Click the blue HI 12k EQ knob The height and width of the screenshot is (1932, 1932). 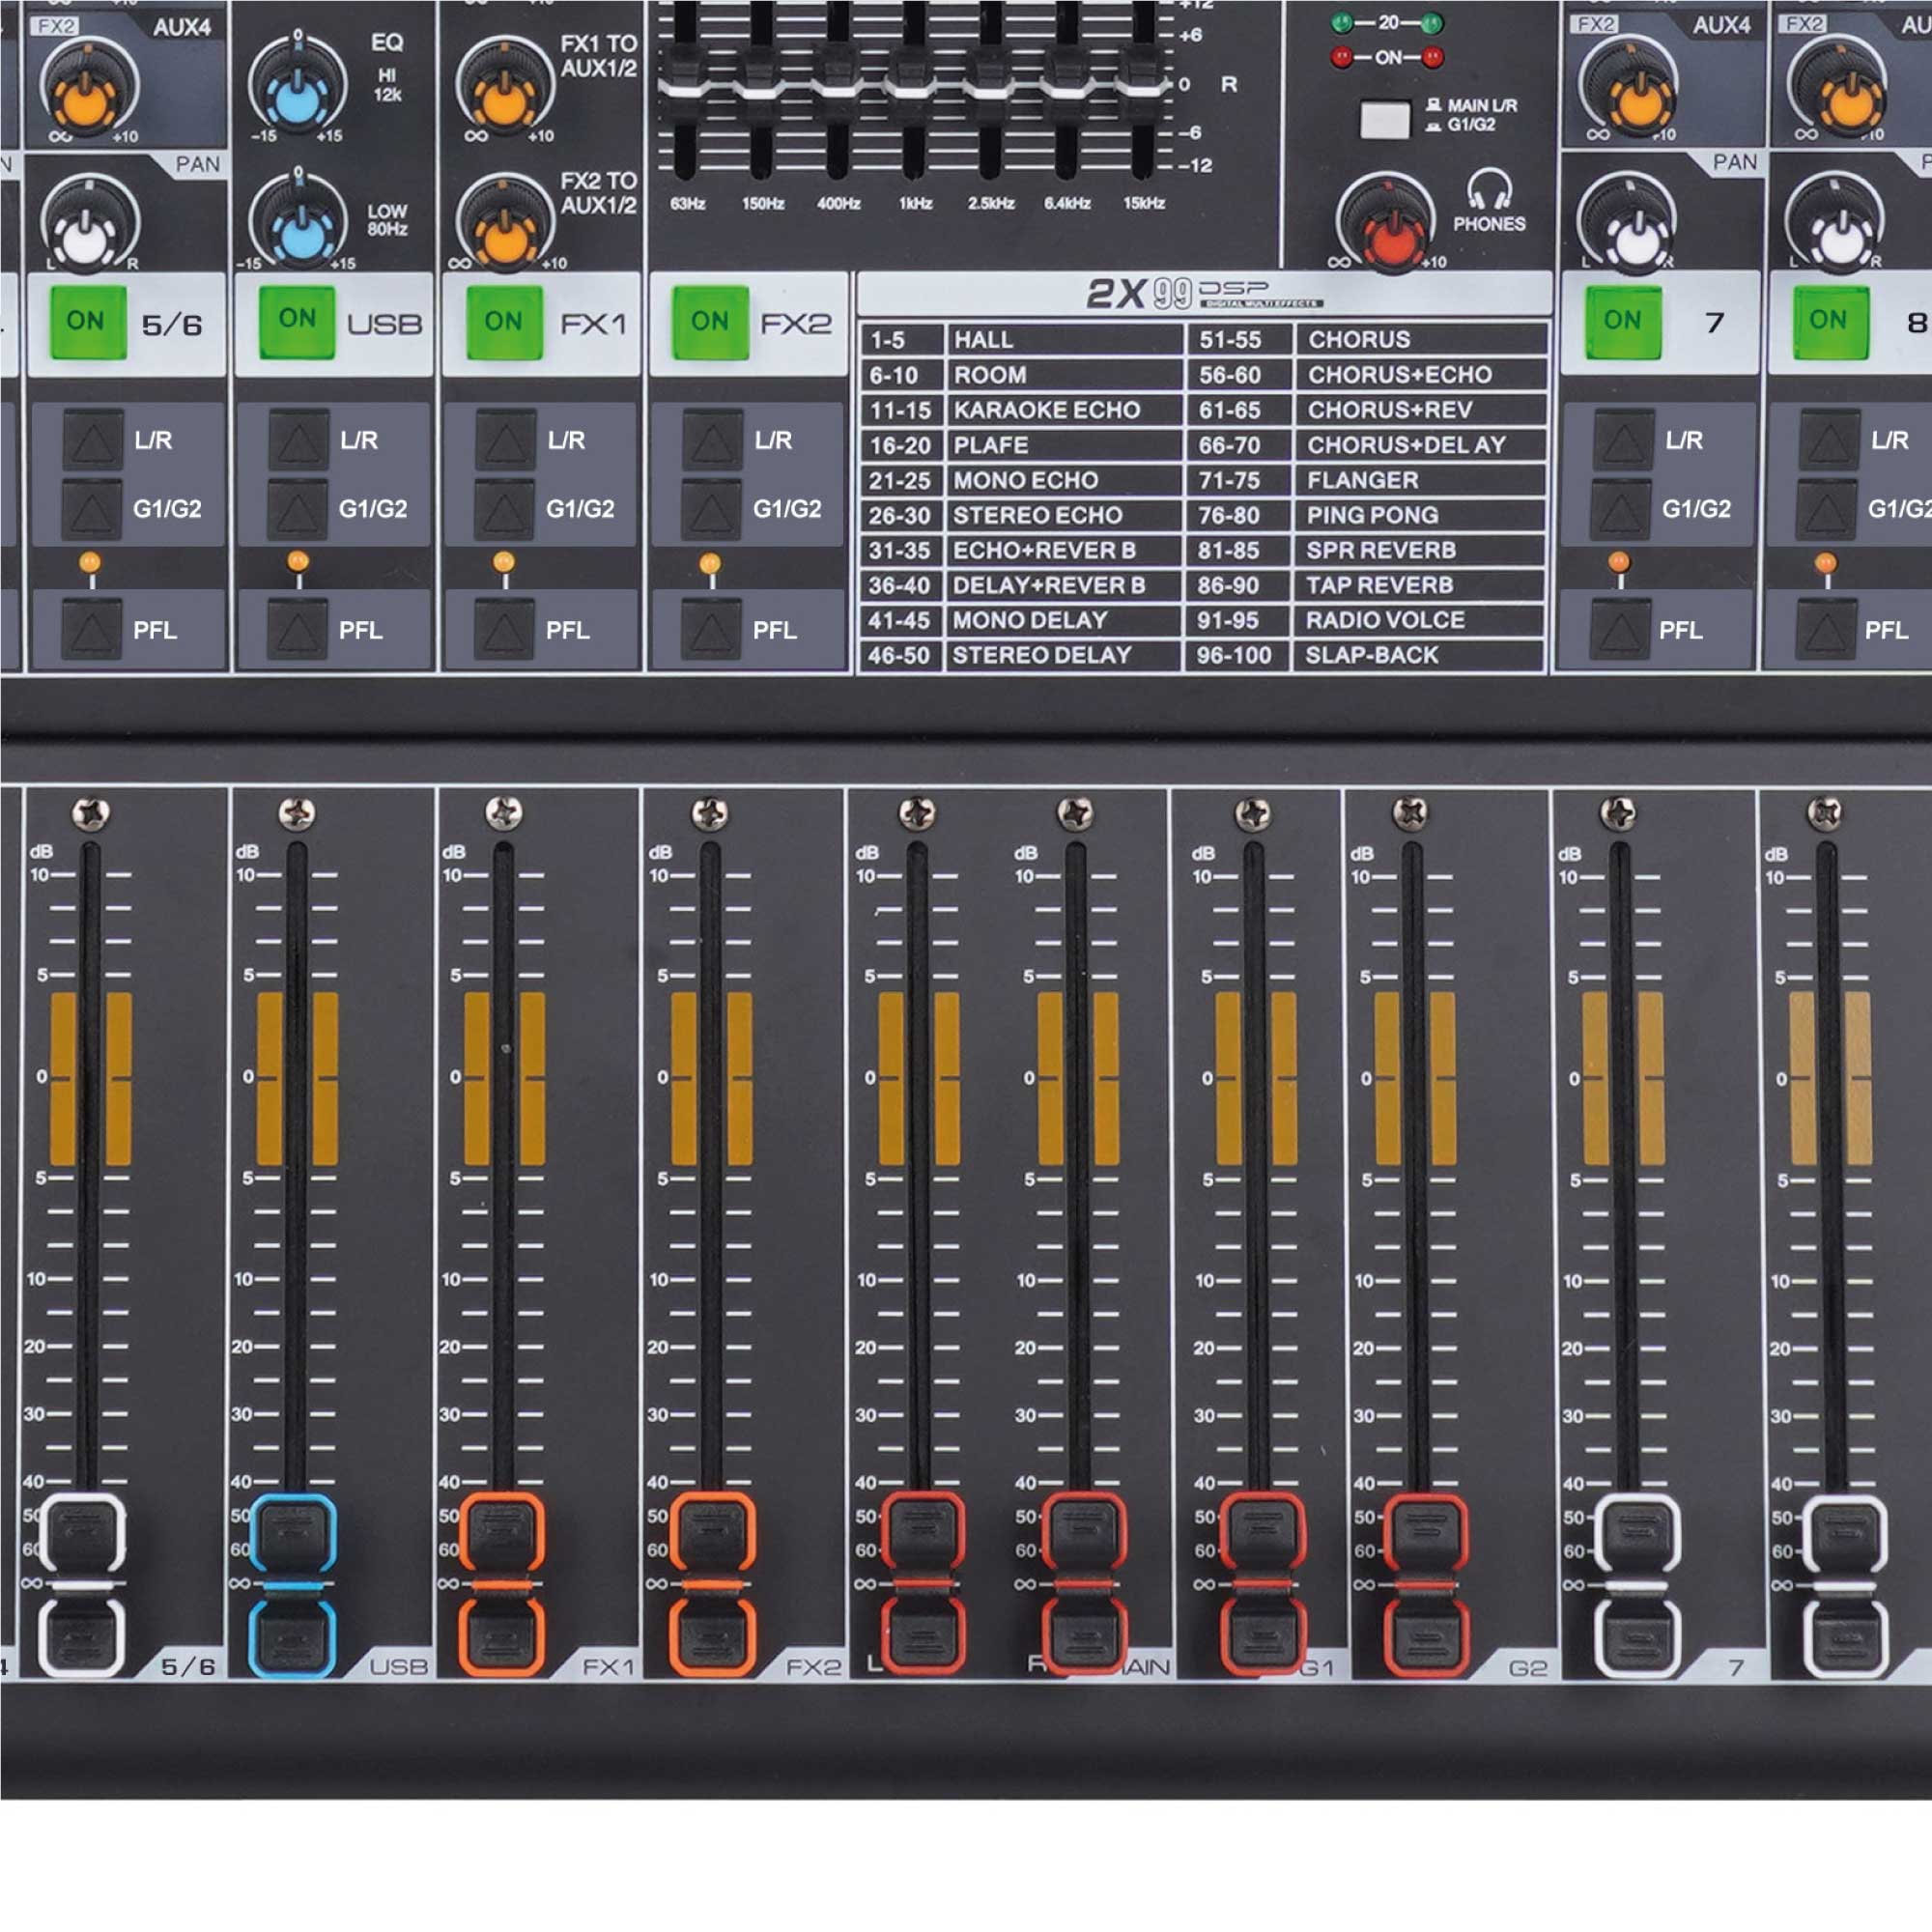click(297, 95)
